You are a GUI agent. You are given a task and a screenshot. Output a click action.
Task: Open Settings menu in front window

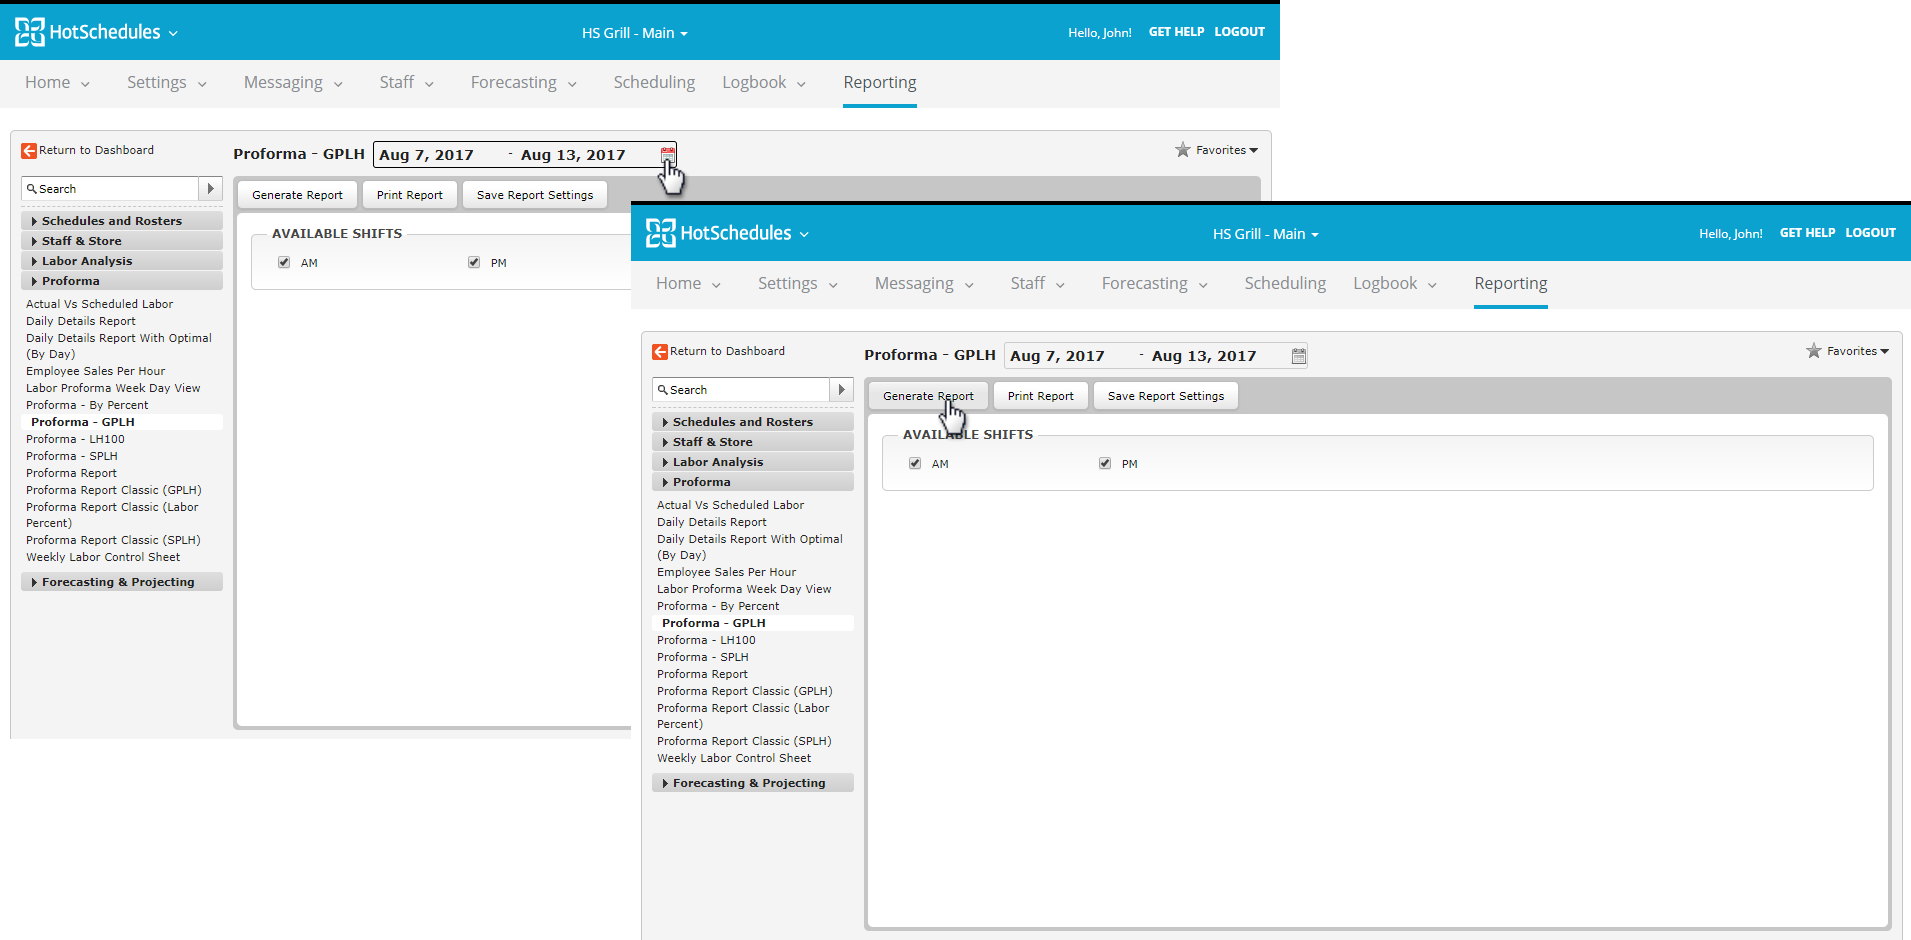798,284
